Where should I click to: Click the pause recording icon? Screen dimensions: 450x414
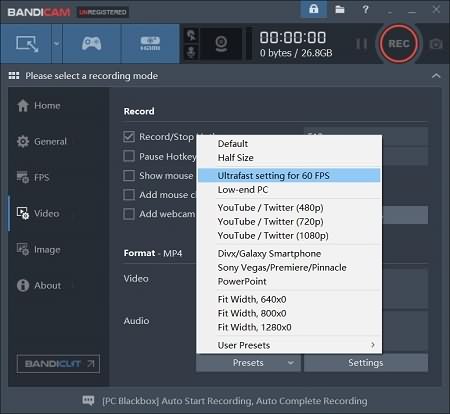coord(362,44)
